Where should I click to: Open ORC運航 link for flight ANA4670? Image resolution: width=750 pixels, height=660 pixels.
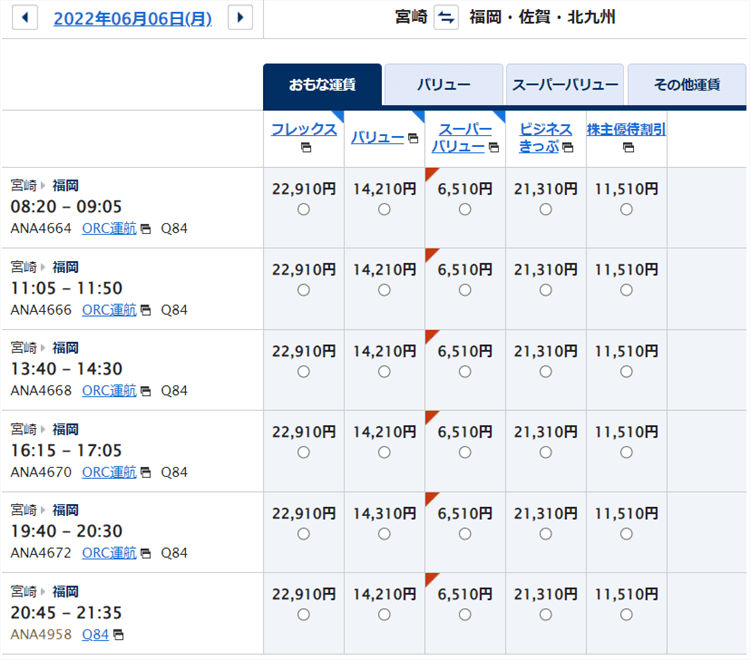(109, 472)
